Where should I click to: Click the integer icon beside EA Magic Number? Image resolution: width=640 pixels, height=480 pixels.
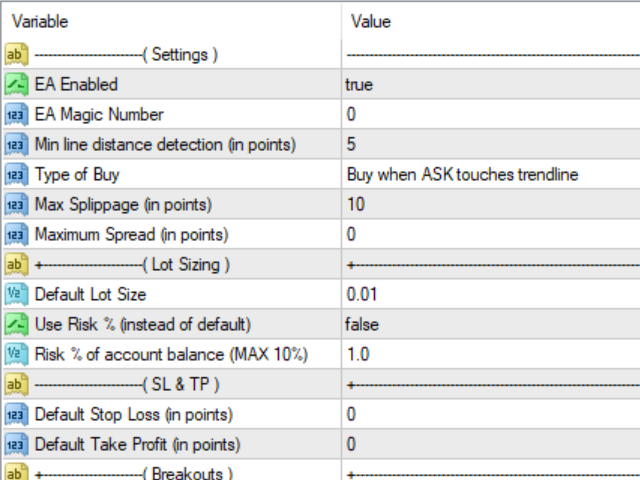16,115
